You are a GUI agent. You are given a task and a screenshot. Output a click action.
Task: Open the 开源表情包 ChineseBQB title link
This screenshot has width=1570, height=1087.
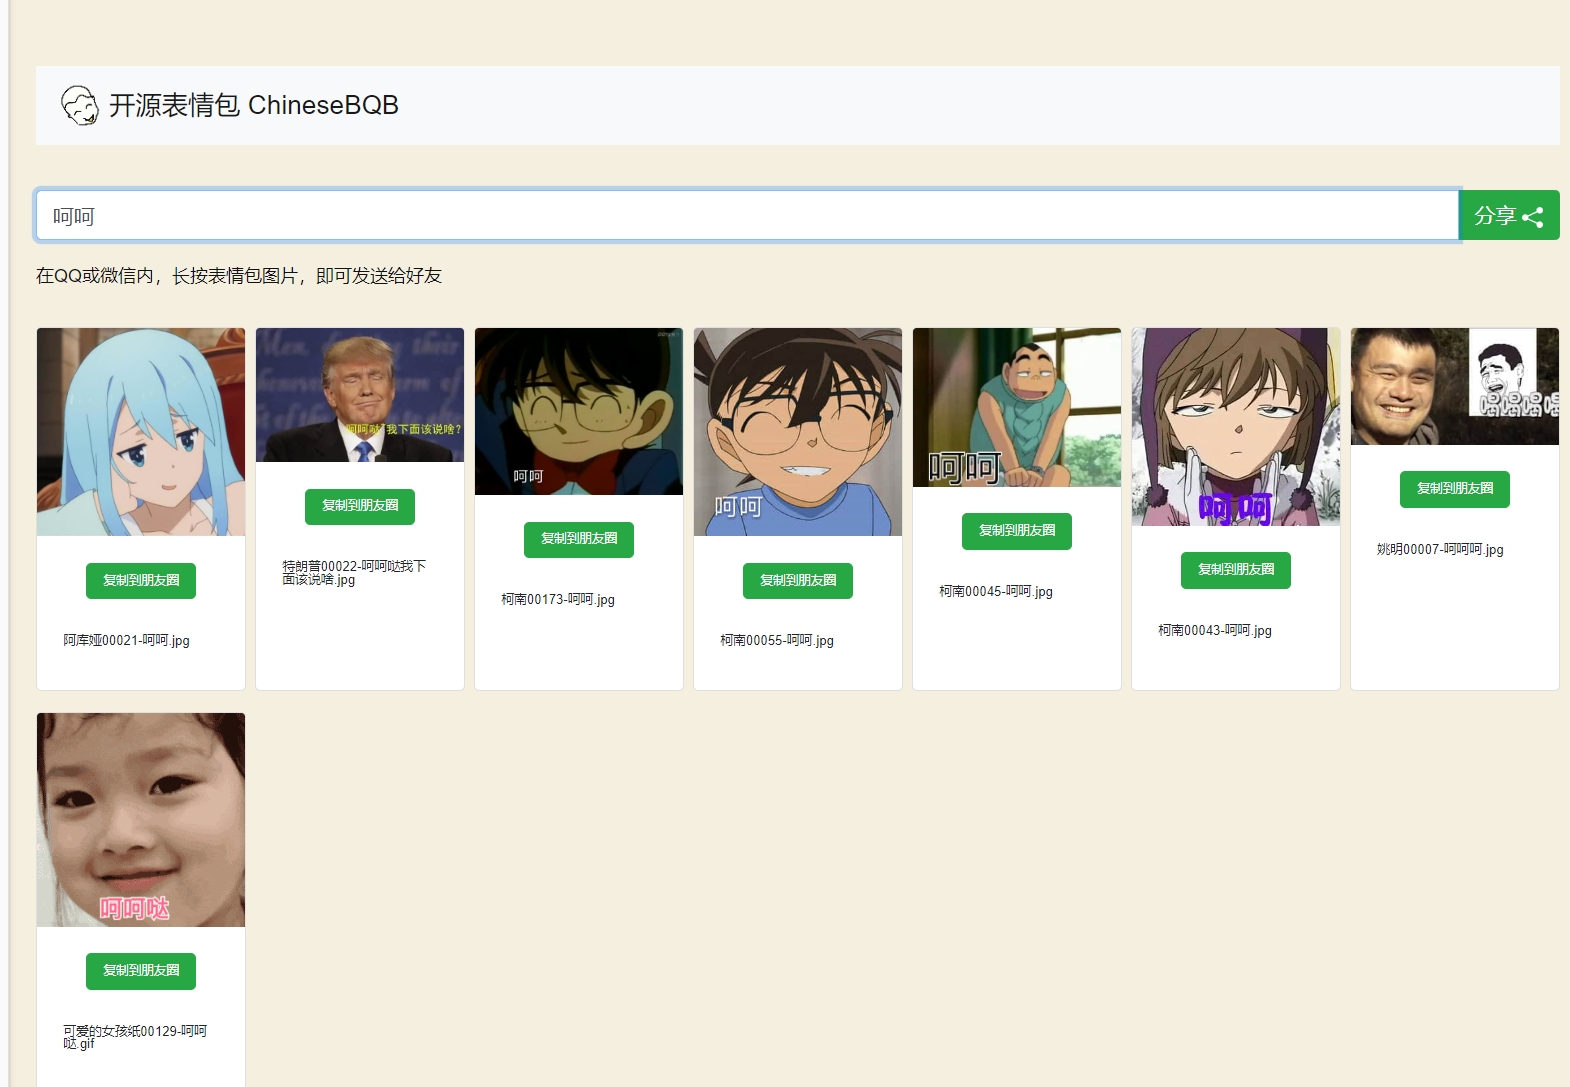tap(253, 105)
